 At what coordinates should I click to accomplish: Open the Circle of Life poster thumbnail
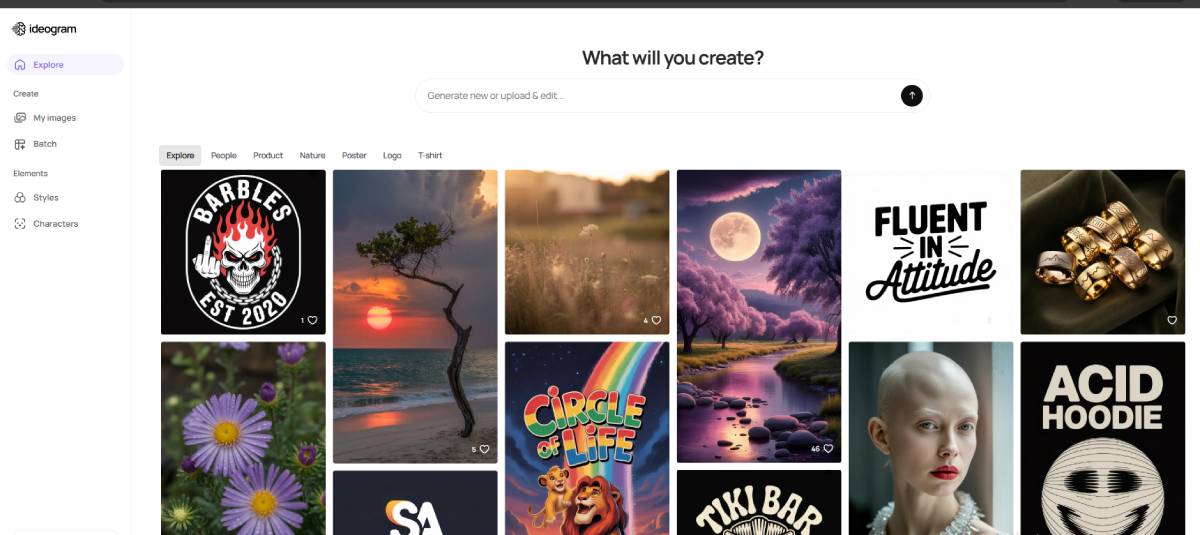[x=587, y=438]
